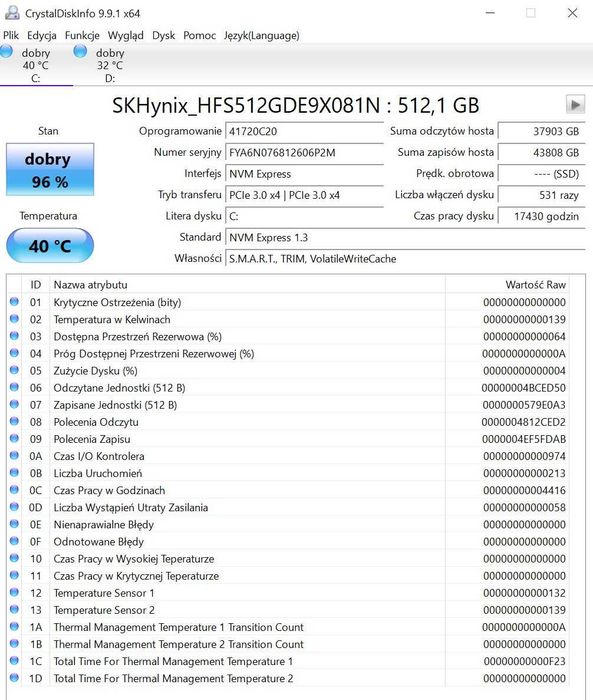Select Total Time For Thermal Management Temperature 1
Viewport: 593px width, 700px height.
[288, 661]
